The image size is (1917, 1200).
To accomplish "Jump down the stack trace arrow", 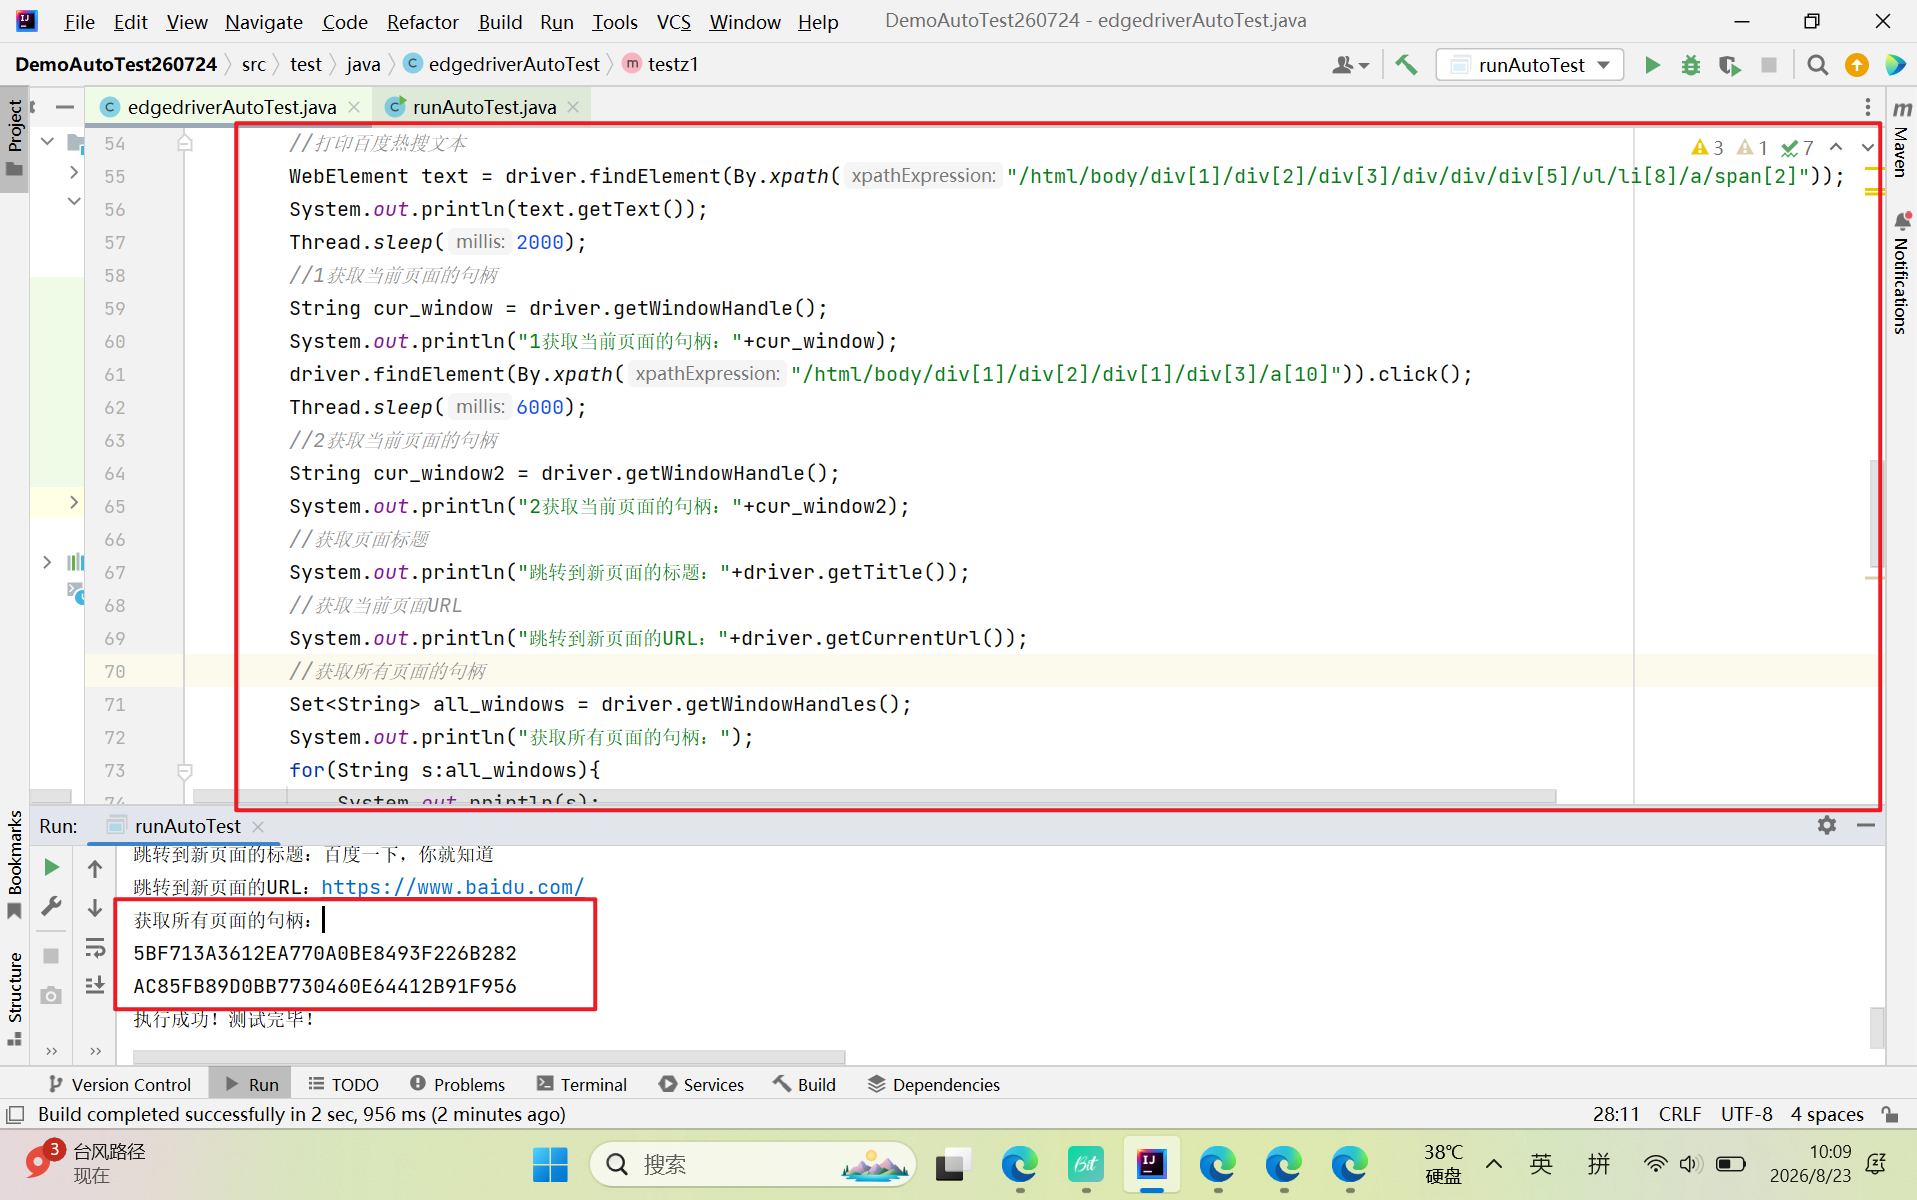I will tap(95, 907).
